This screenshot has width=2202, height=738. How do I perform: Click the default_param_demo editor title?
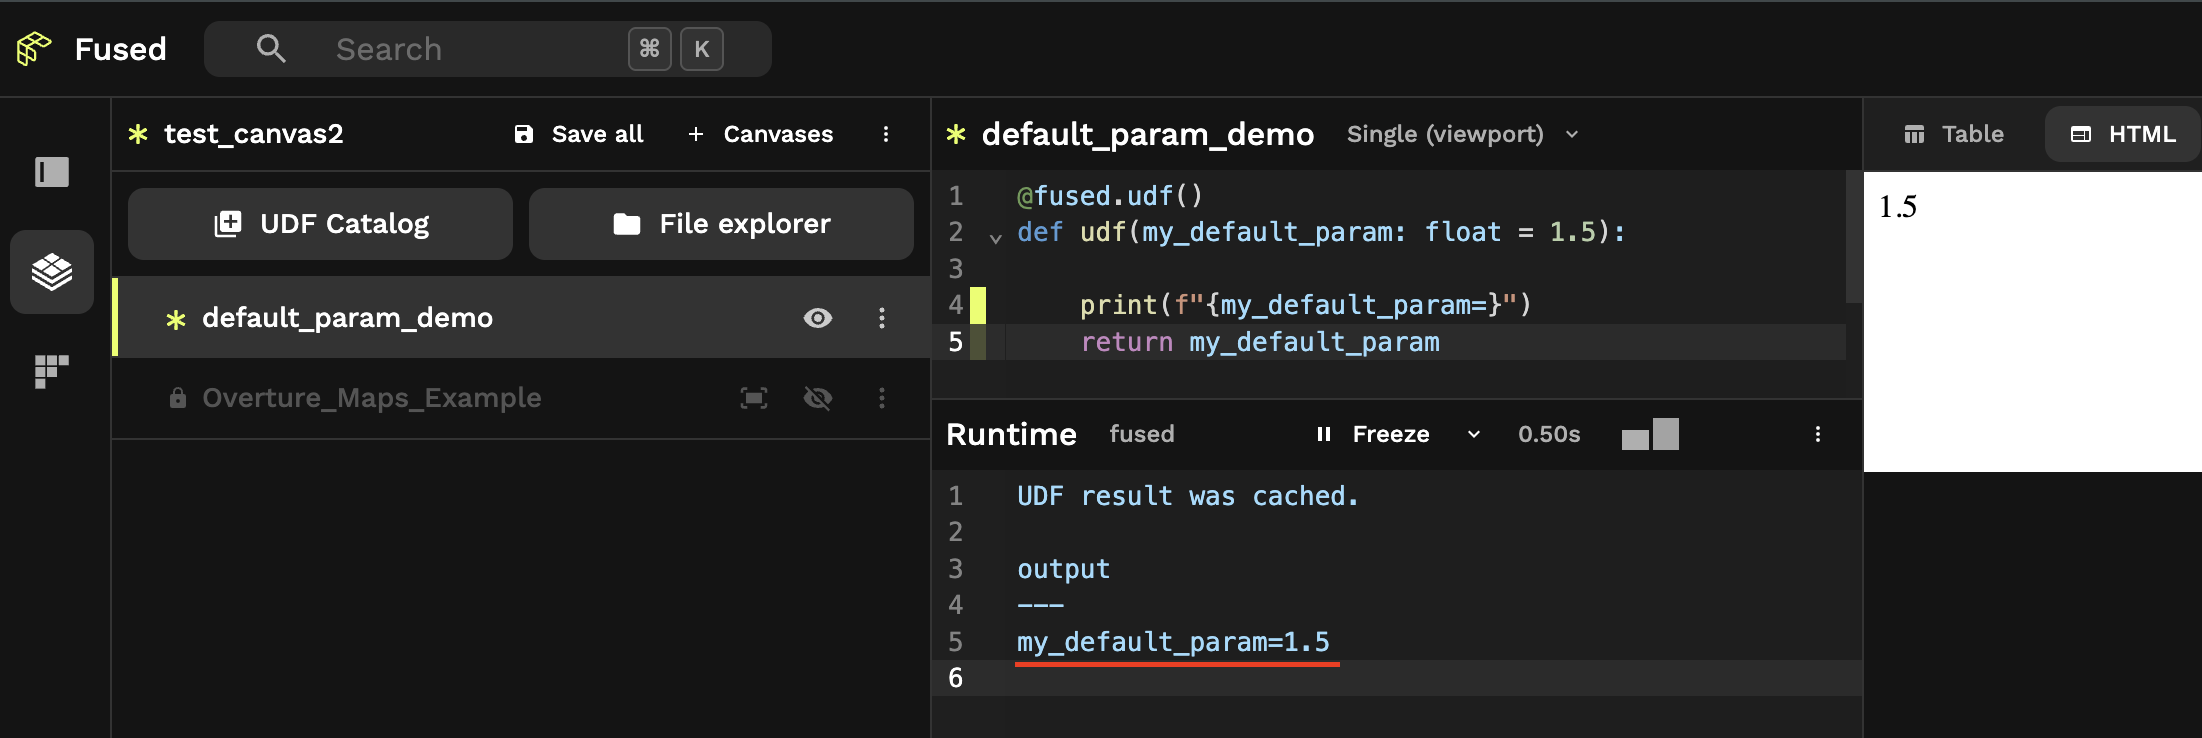pyautogui.click(x=1148, y=134)
